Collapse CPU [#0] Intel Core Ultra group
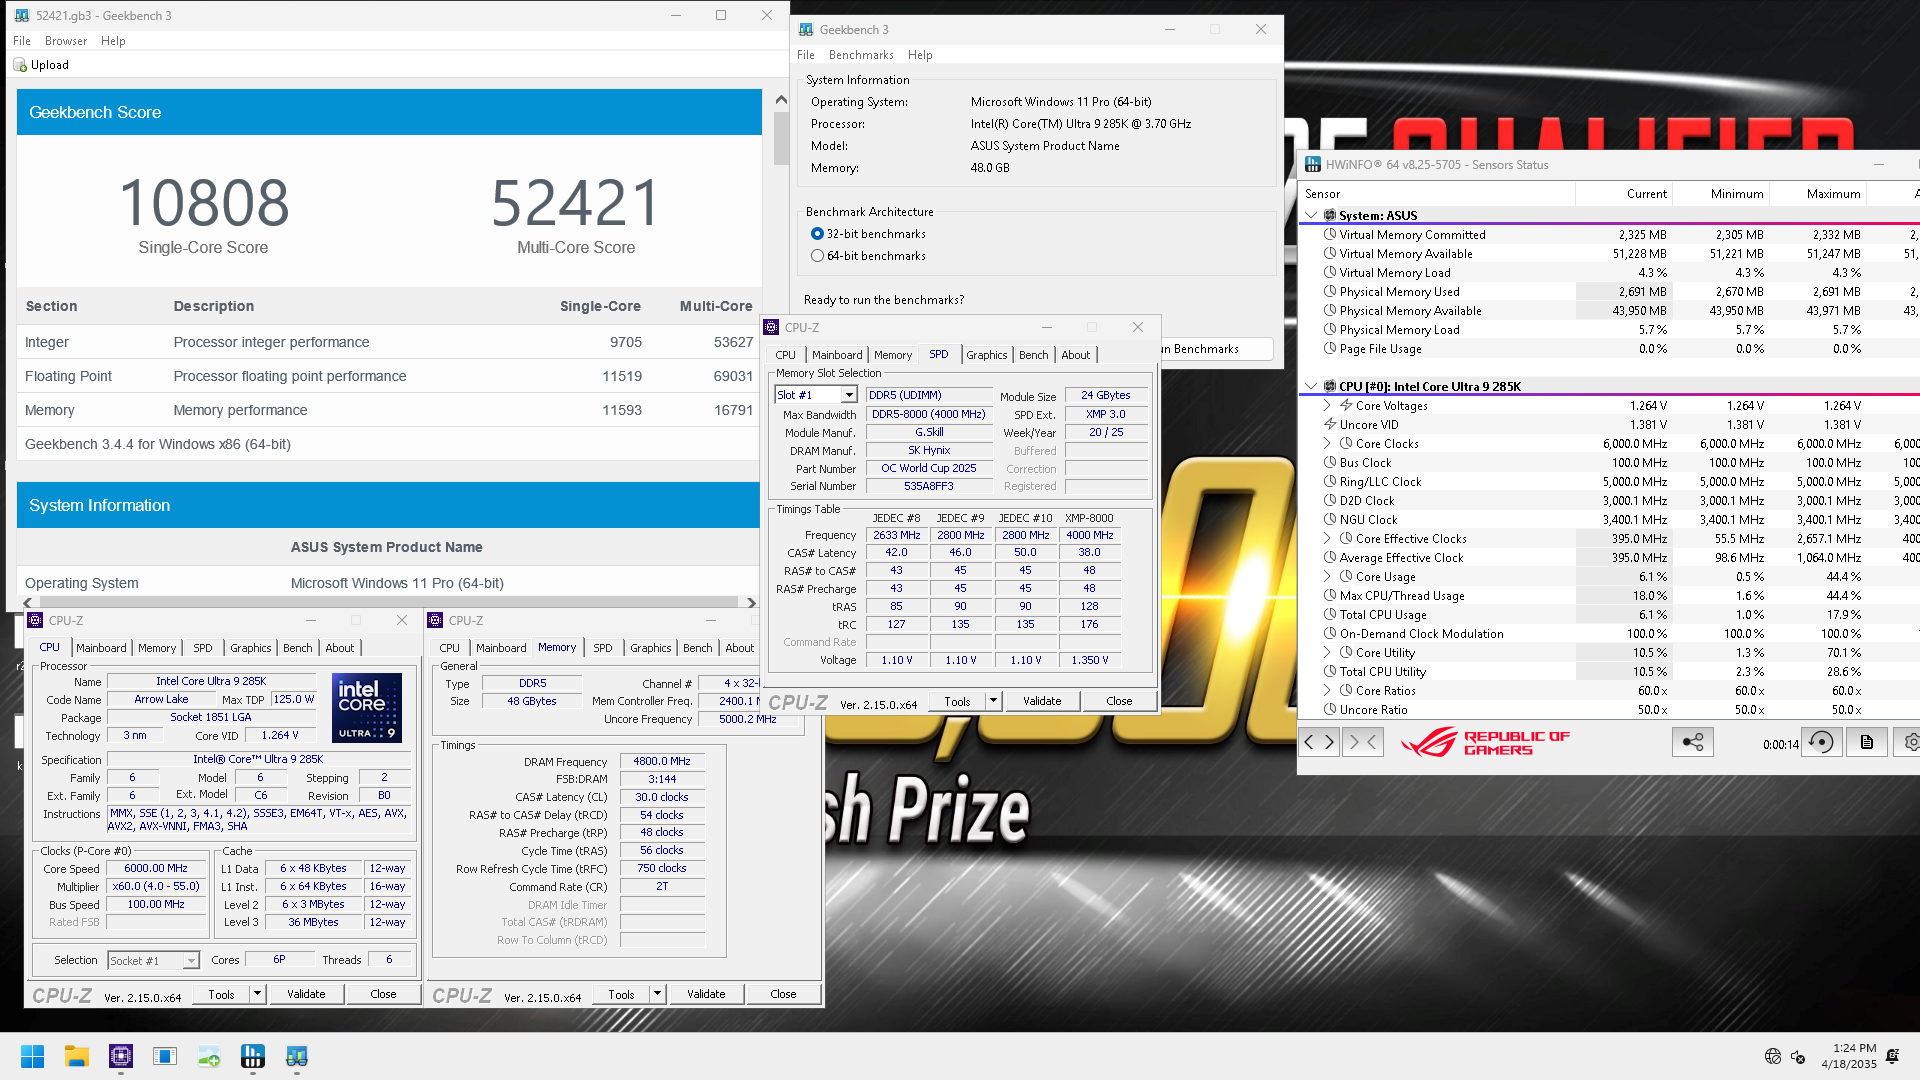Viewport: 1920px width, 1080px height. (x=1311, y=386)
